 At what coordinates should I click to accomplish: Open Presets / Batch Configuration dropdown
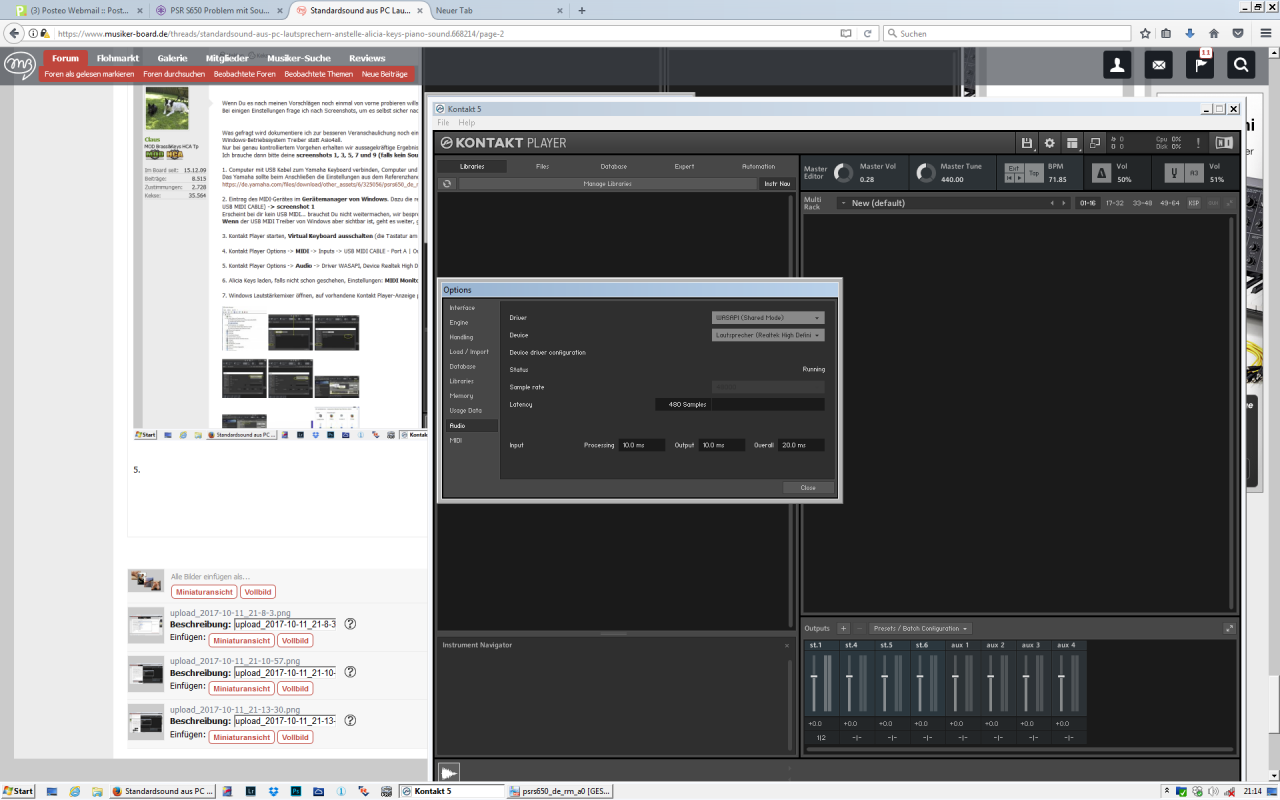pos(920,628)
